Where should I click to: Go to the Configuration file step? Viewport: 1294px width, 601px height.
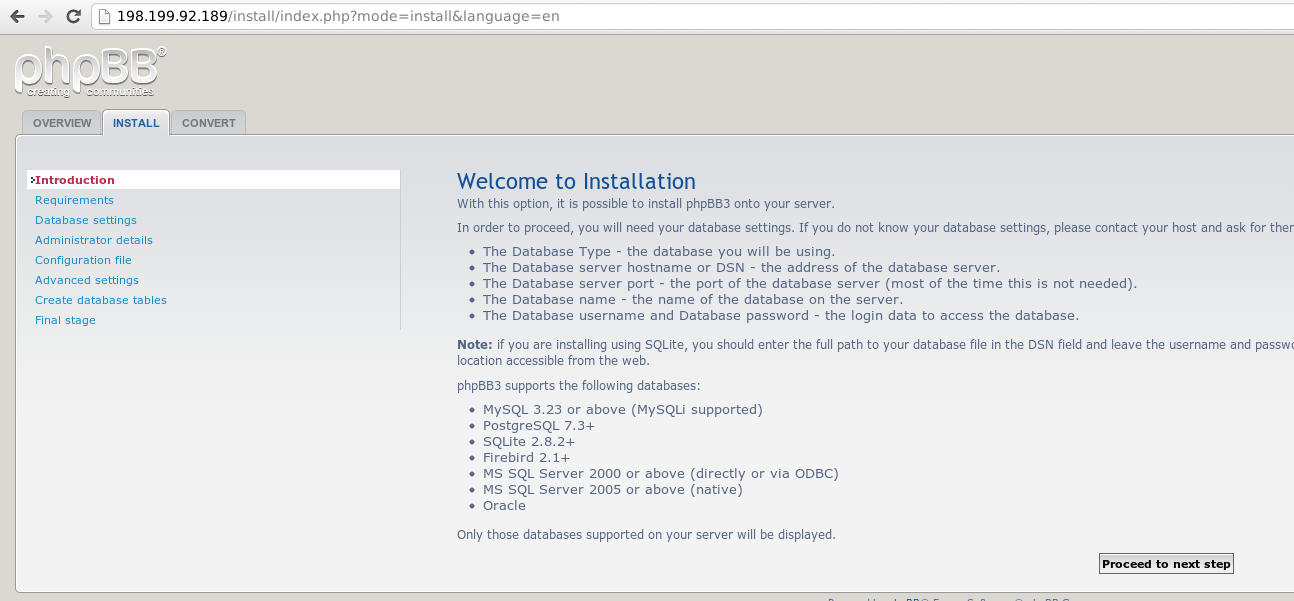coord(83,260)
